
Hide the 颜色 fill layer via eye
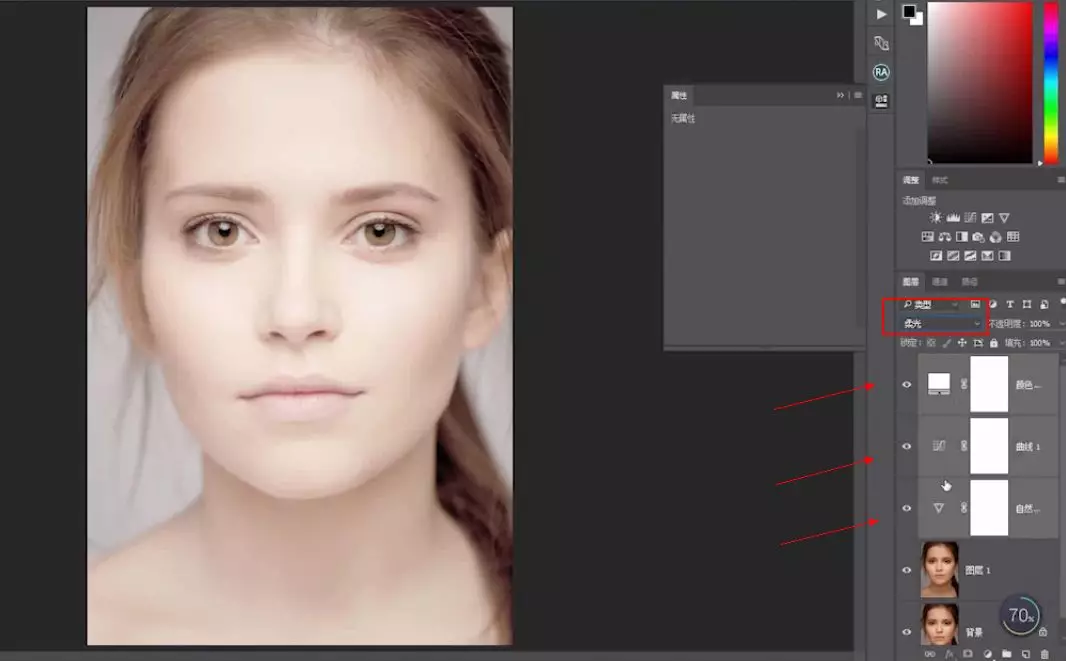[x=906, y=384]
